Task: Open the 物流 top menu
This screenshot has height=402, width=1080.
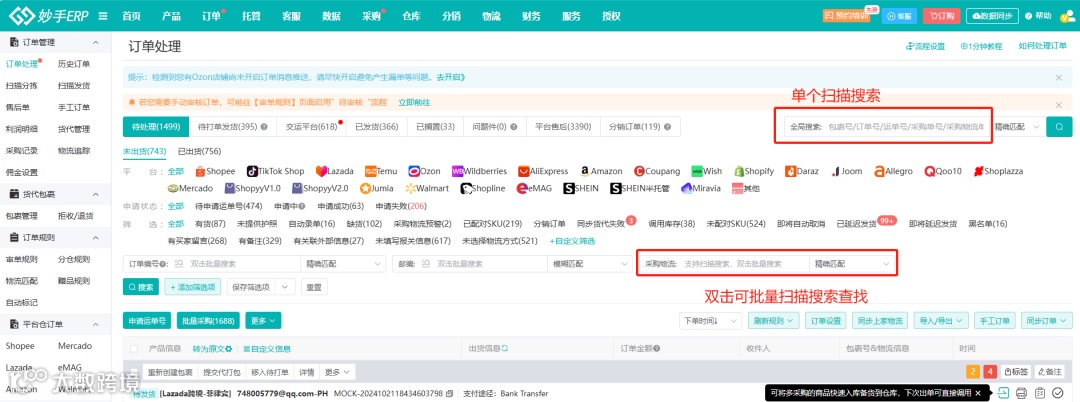Action: [491, 16]
